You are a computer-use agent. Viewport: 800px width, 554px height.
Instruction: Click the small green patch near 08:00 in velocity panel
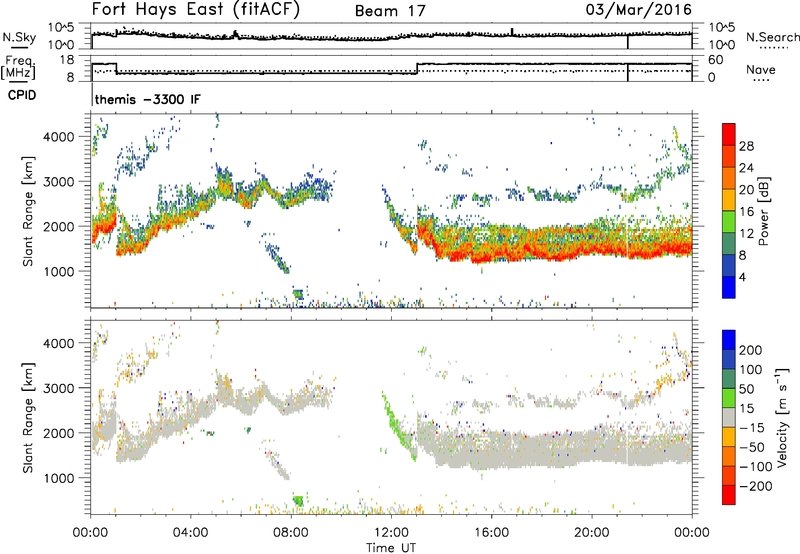(x=297, y=500)
